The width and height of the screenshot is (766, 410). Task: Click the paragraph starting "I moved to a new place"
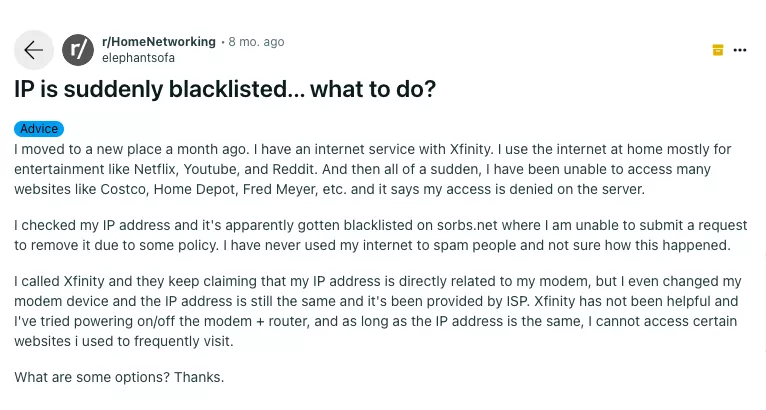click(x=372, y=169)
